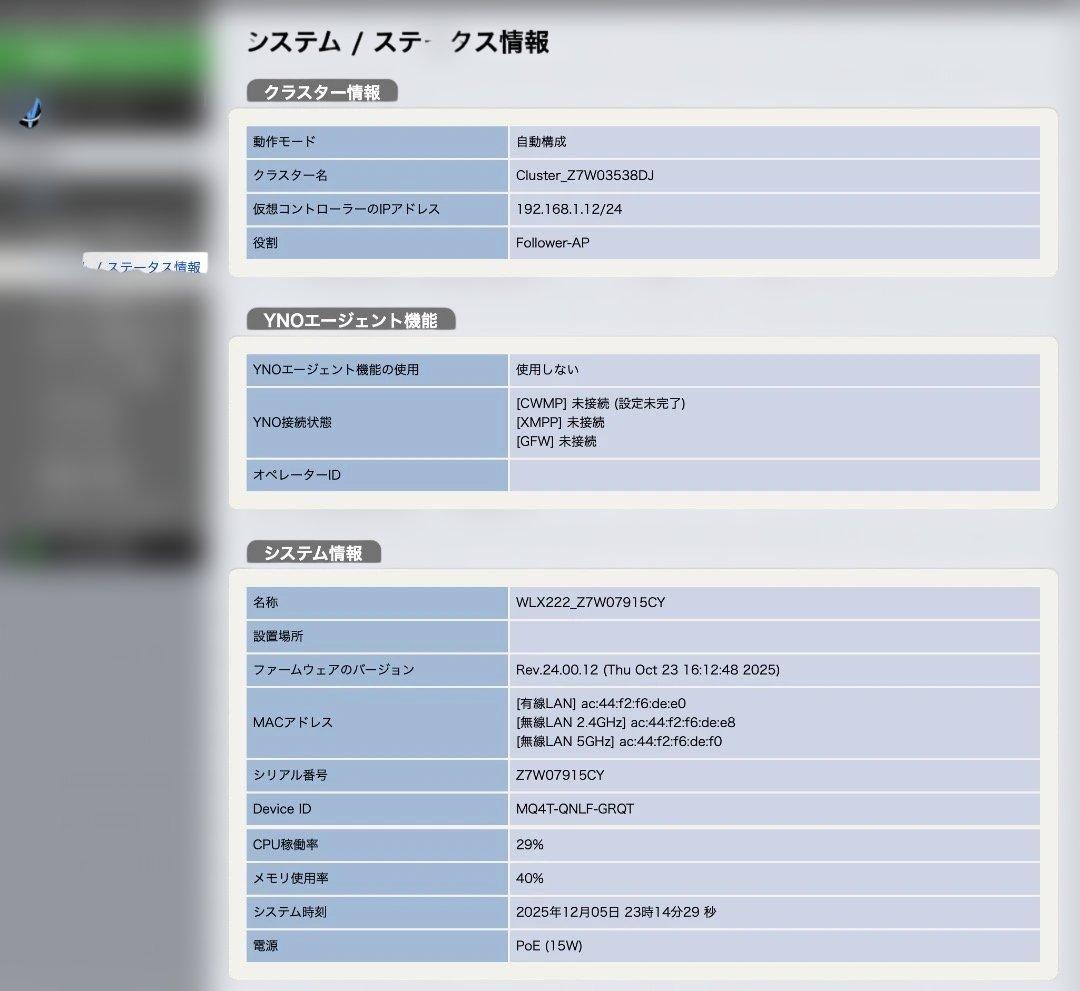Click the YNOエージェント機能 section header
Viewport: 1080px width, 991px height.
[x=350, y=320]
